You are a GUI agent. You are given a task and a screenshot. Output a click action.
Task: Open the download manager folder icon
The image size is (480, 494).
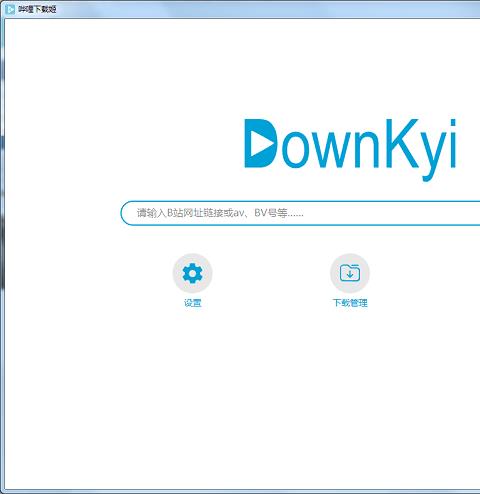(x=350, y=273)
